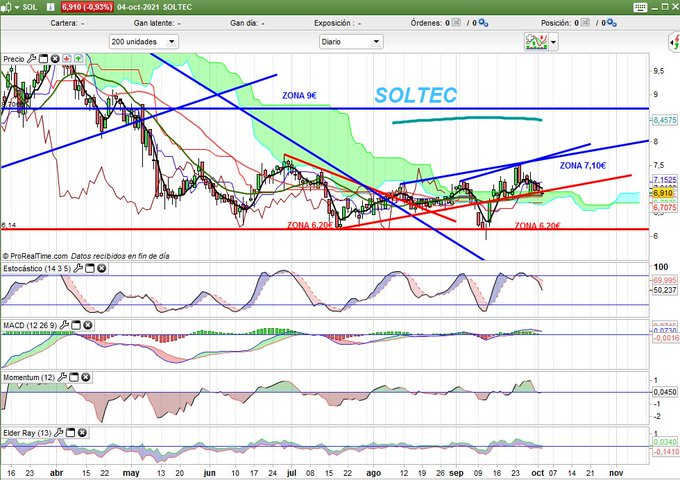Remove the Estocástico indicator panel
Screen dimensions: 680x480
coord(101,268)
